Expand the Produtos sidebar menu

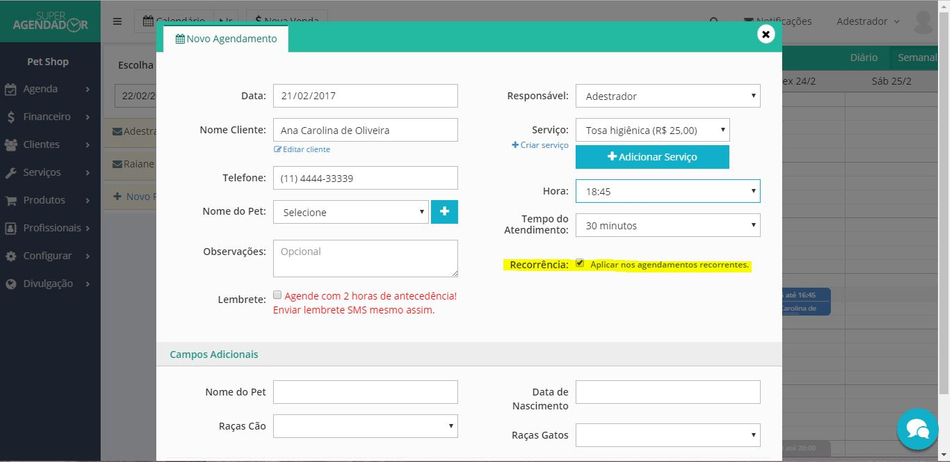pyautogui.click(x=50, y=200)
